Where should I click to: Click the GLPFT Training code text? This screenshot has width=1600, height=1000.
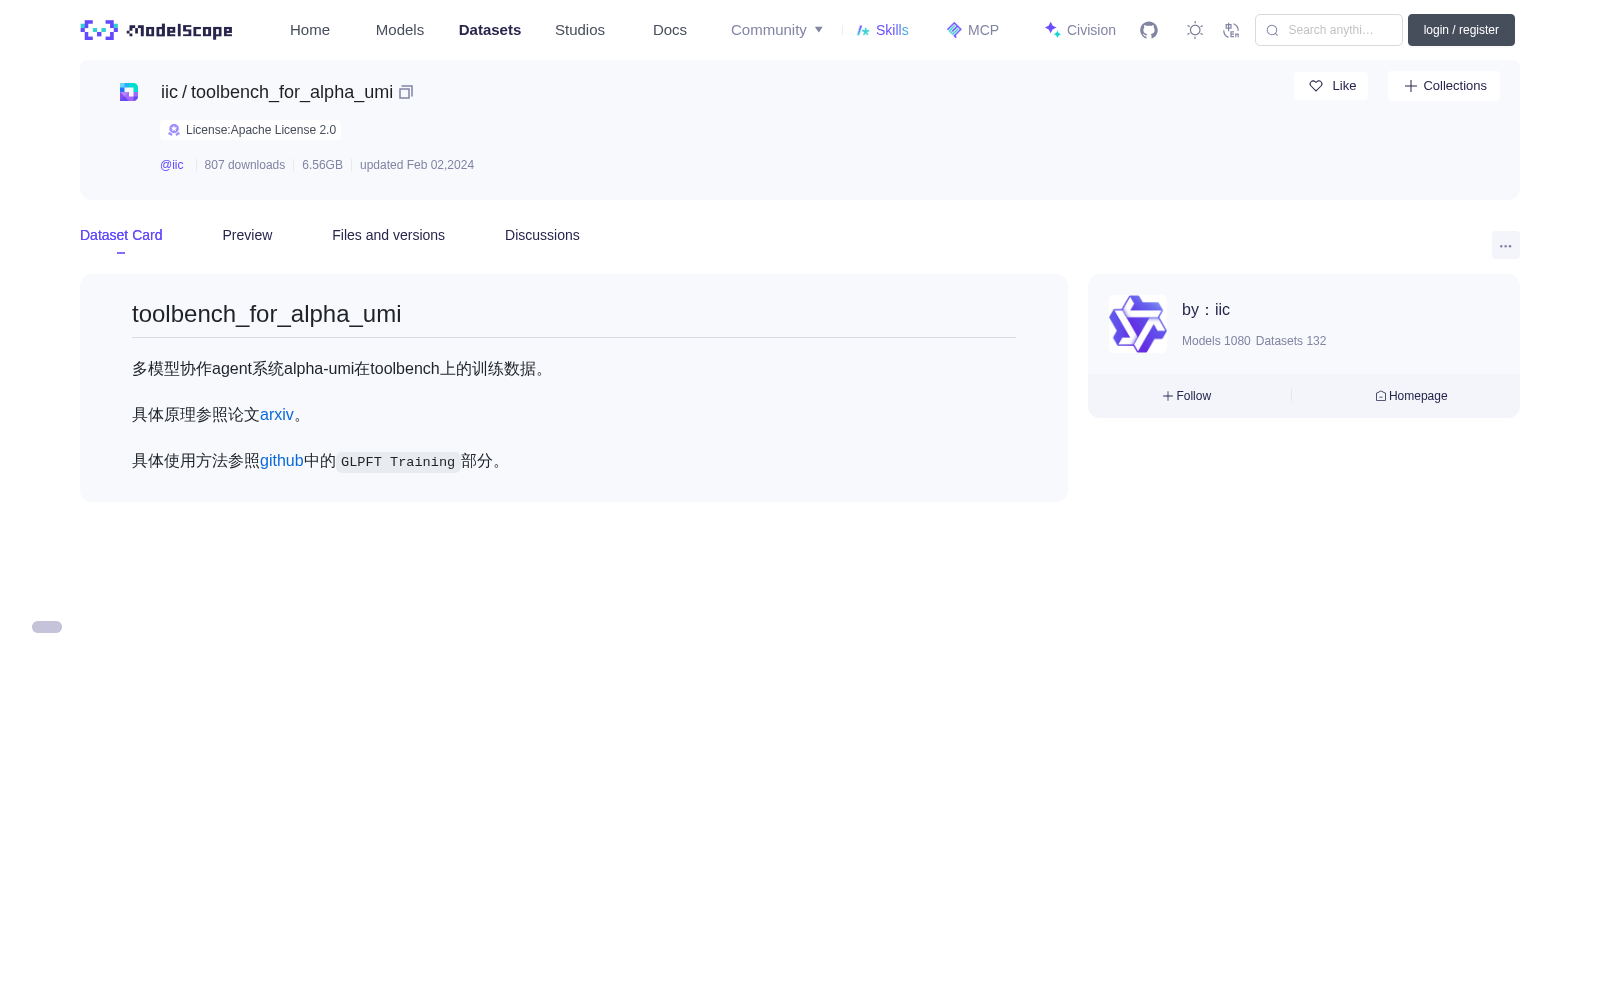click(x=398, y=462)
